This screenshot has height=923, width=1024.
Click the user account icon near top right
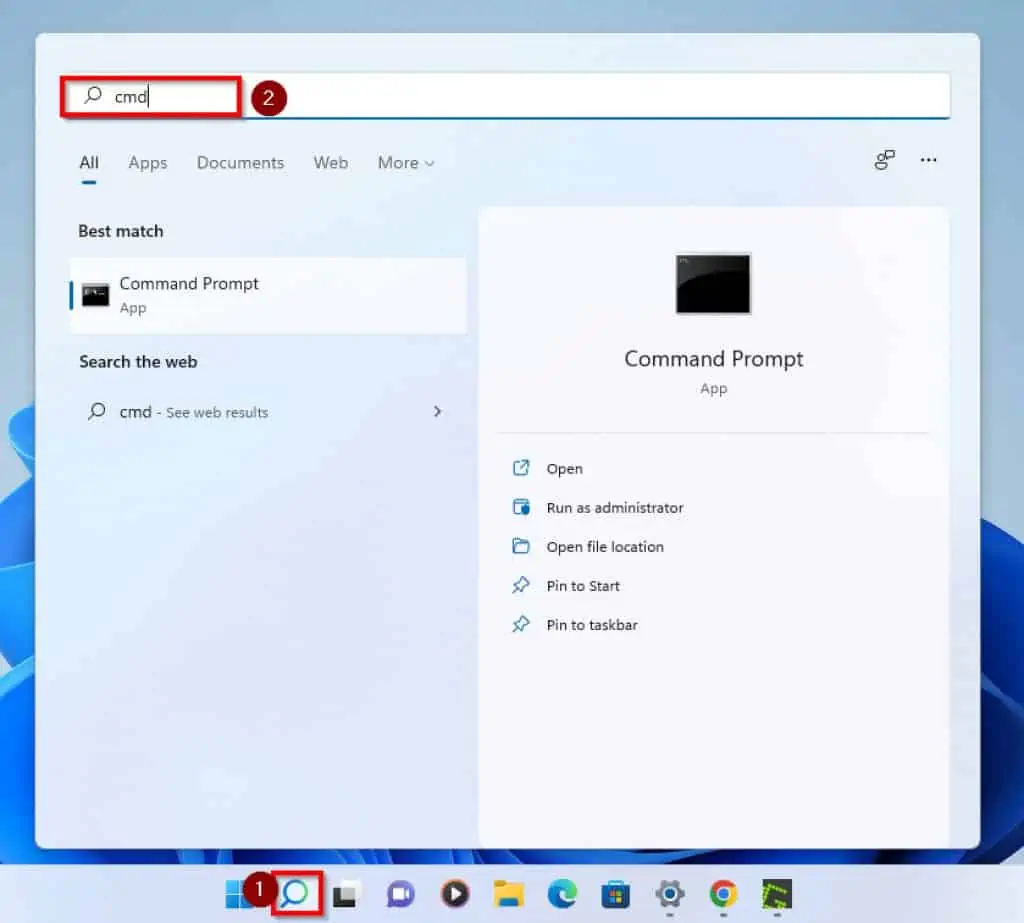tap(884, 160)
